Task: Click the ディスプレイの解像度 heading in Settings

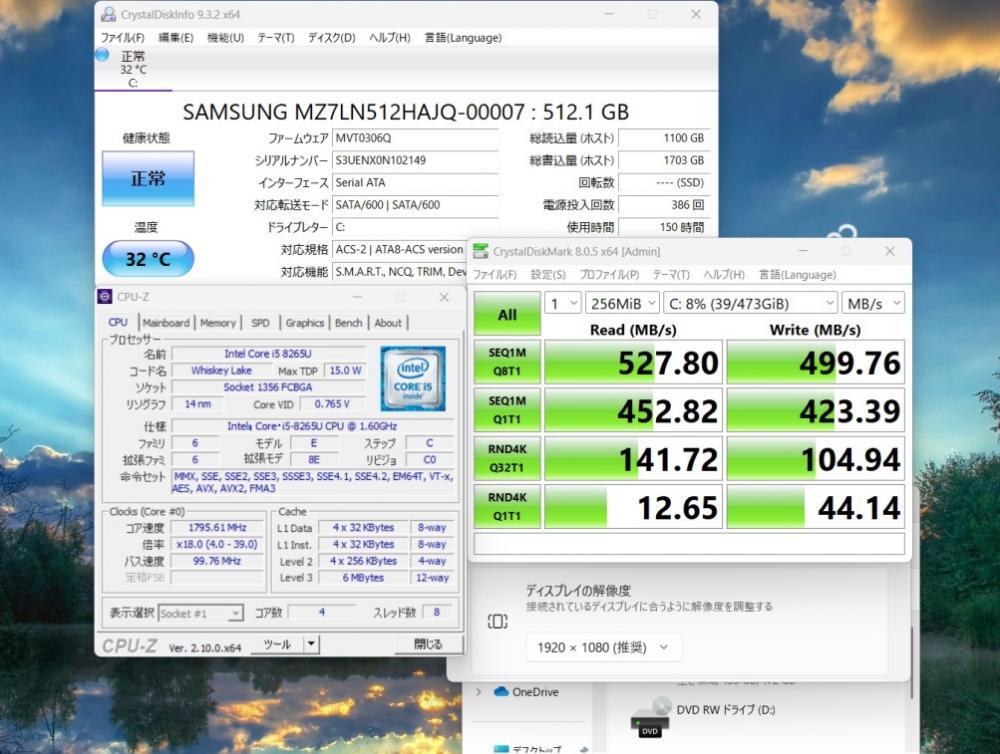Action: click(x=578, y=590)
